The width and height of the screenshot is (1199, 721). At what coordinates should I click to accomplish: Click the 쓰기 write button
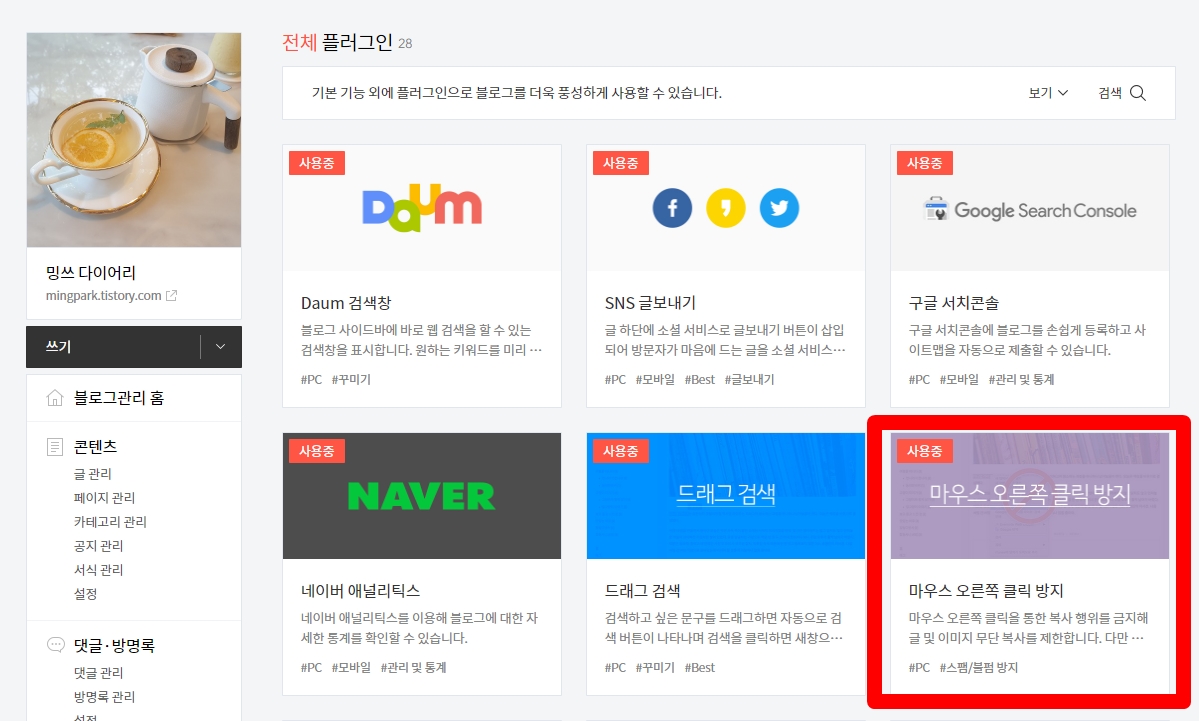click(x=113, y=346)
